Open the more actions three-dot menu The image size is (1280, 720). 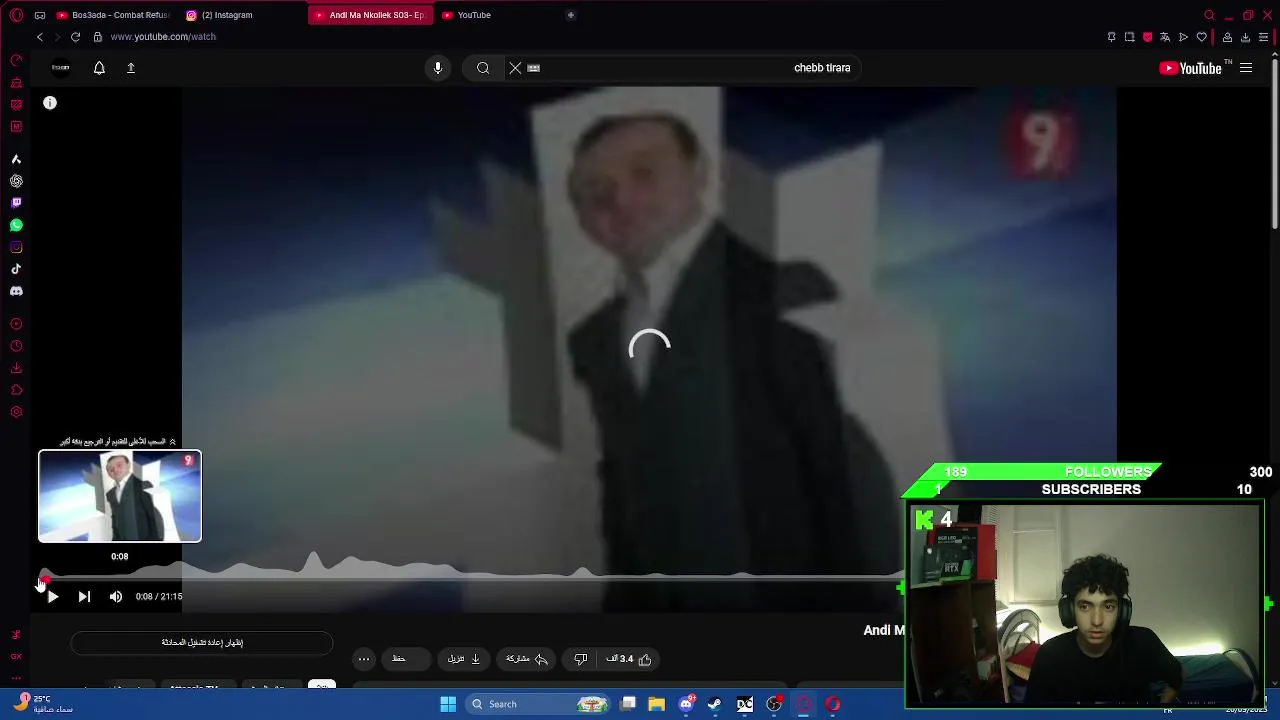[x=364, y=659]
